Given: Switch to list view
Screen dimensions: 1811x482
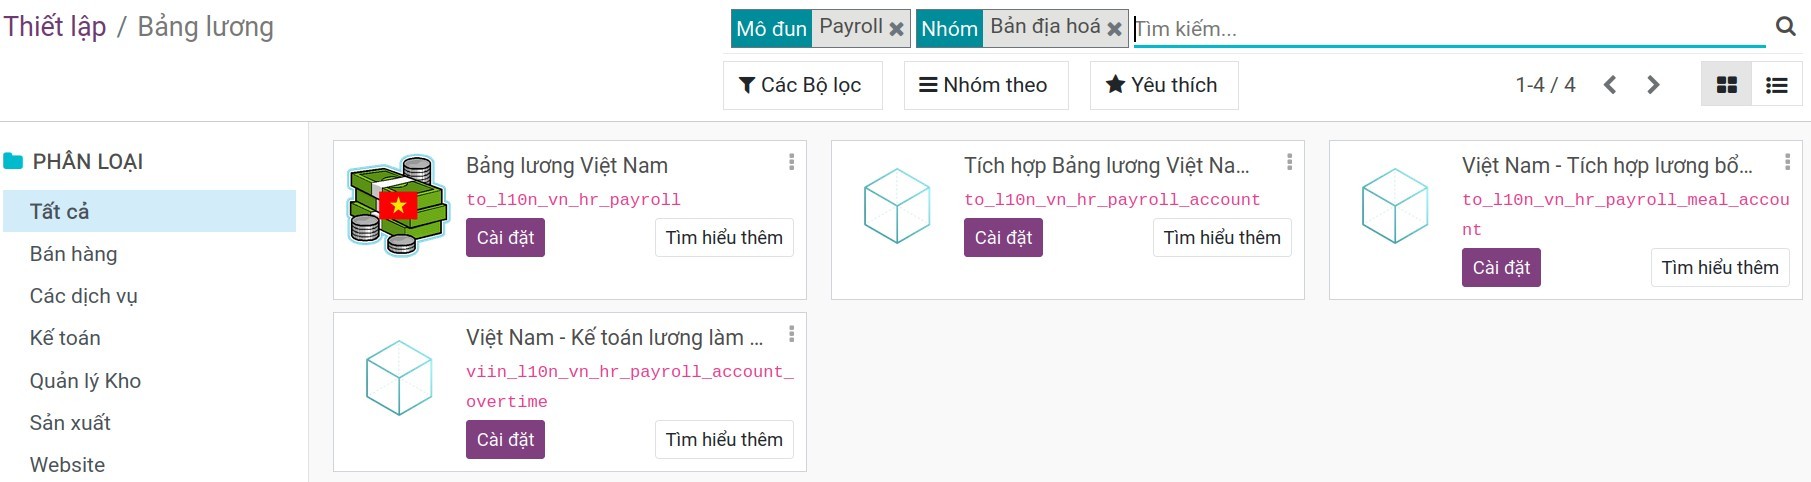Looking at the screenshot, I should click(1777, 85).
